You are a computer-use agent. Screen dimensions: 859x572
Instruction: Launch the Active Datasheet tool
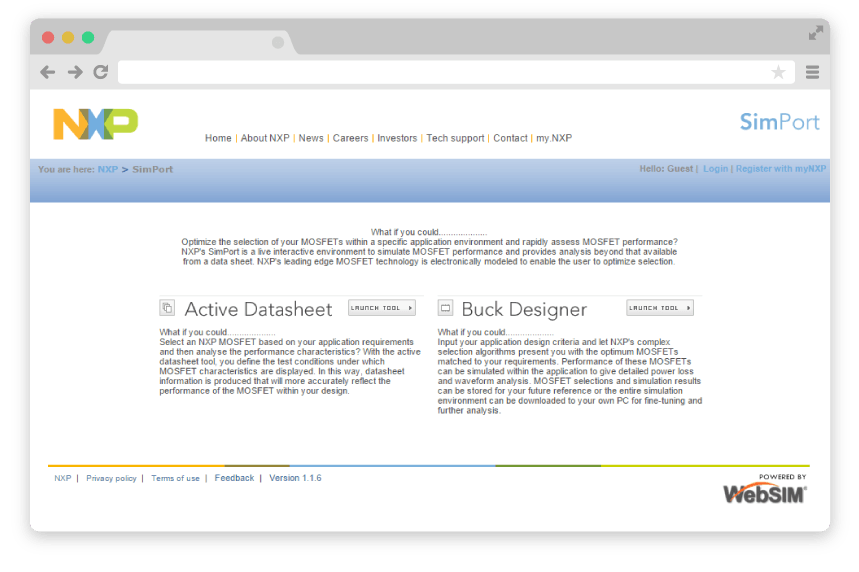coord(382,308)
